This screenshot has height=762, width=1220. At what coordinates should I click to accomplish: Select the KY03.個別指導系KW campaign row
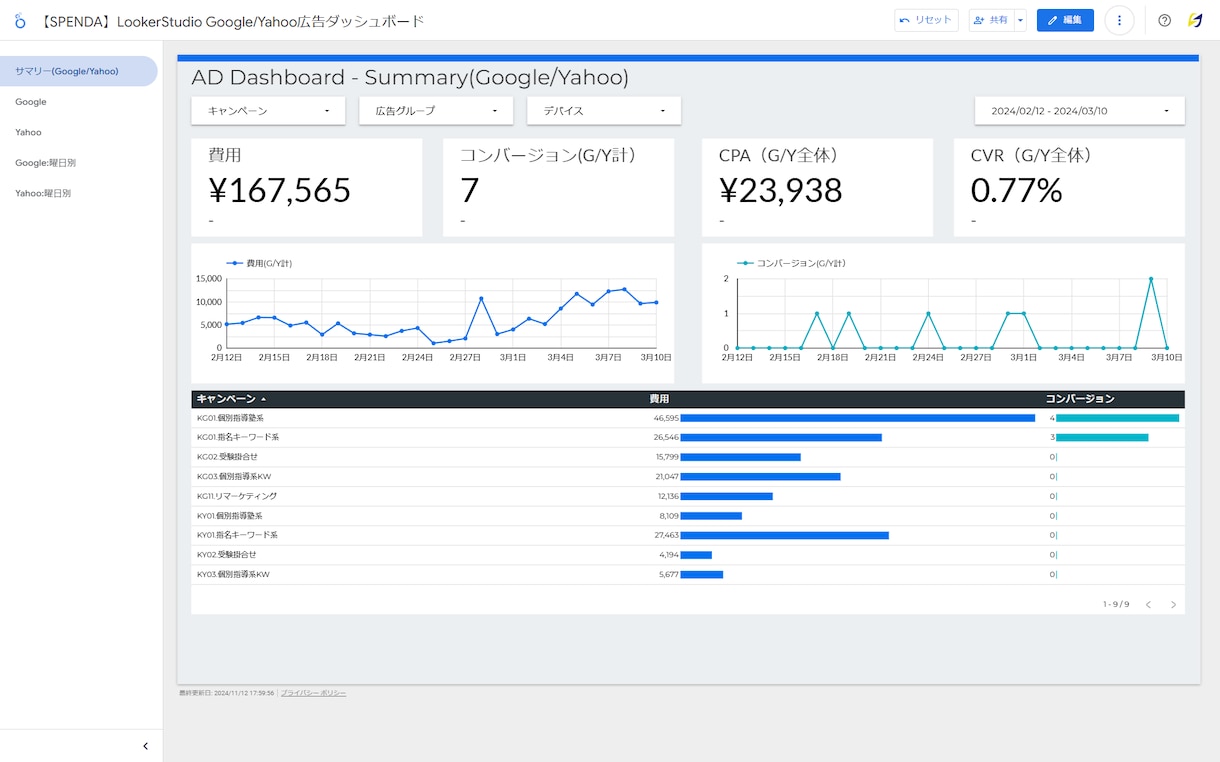[688, 574]
